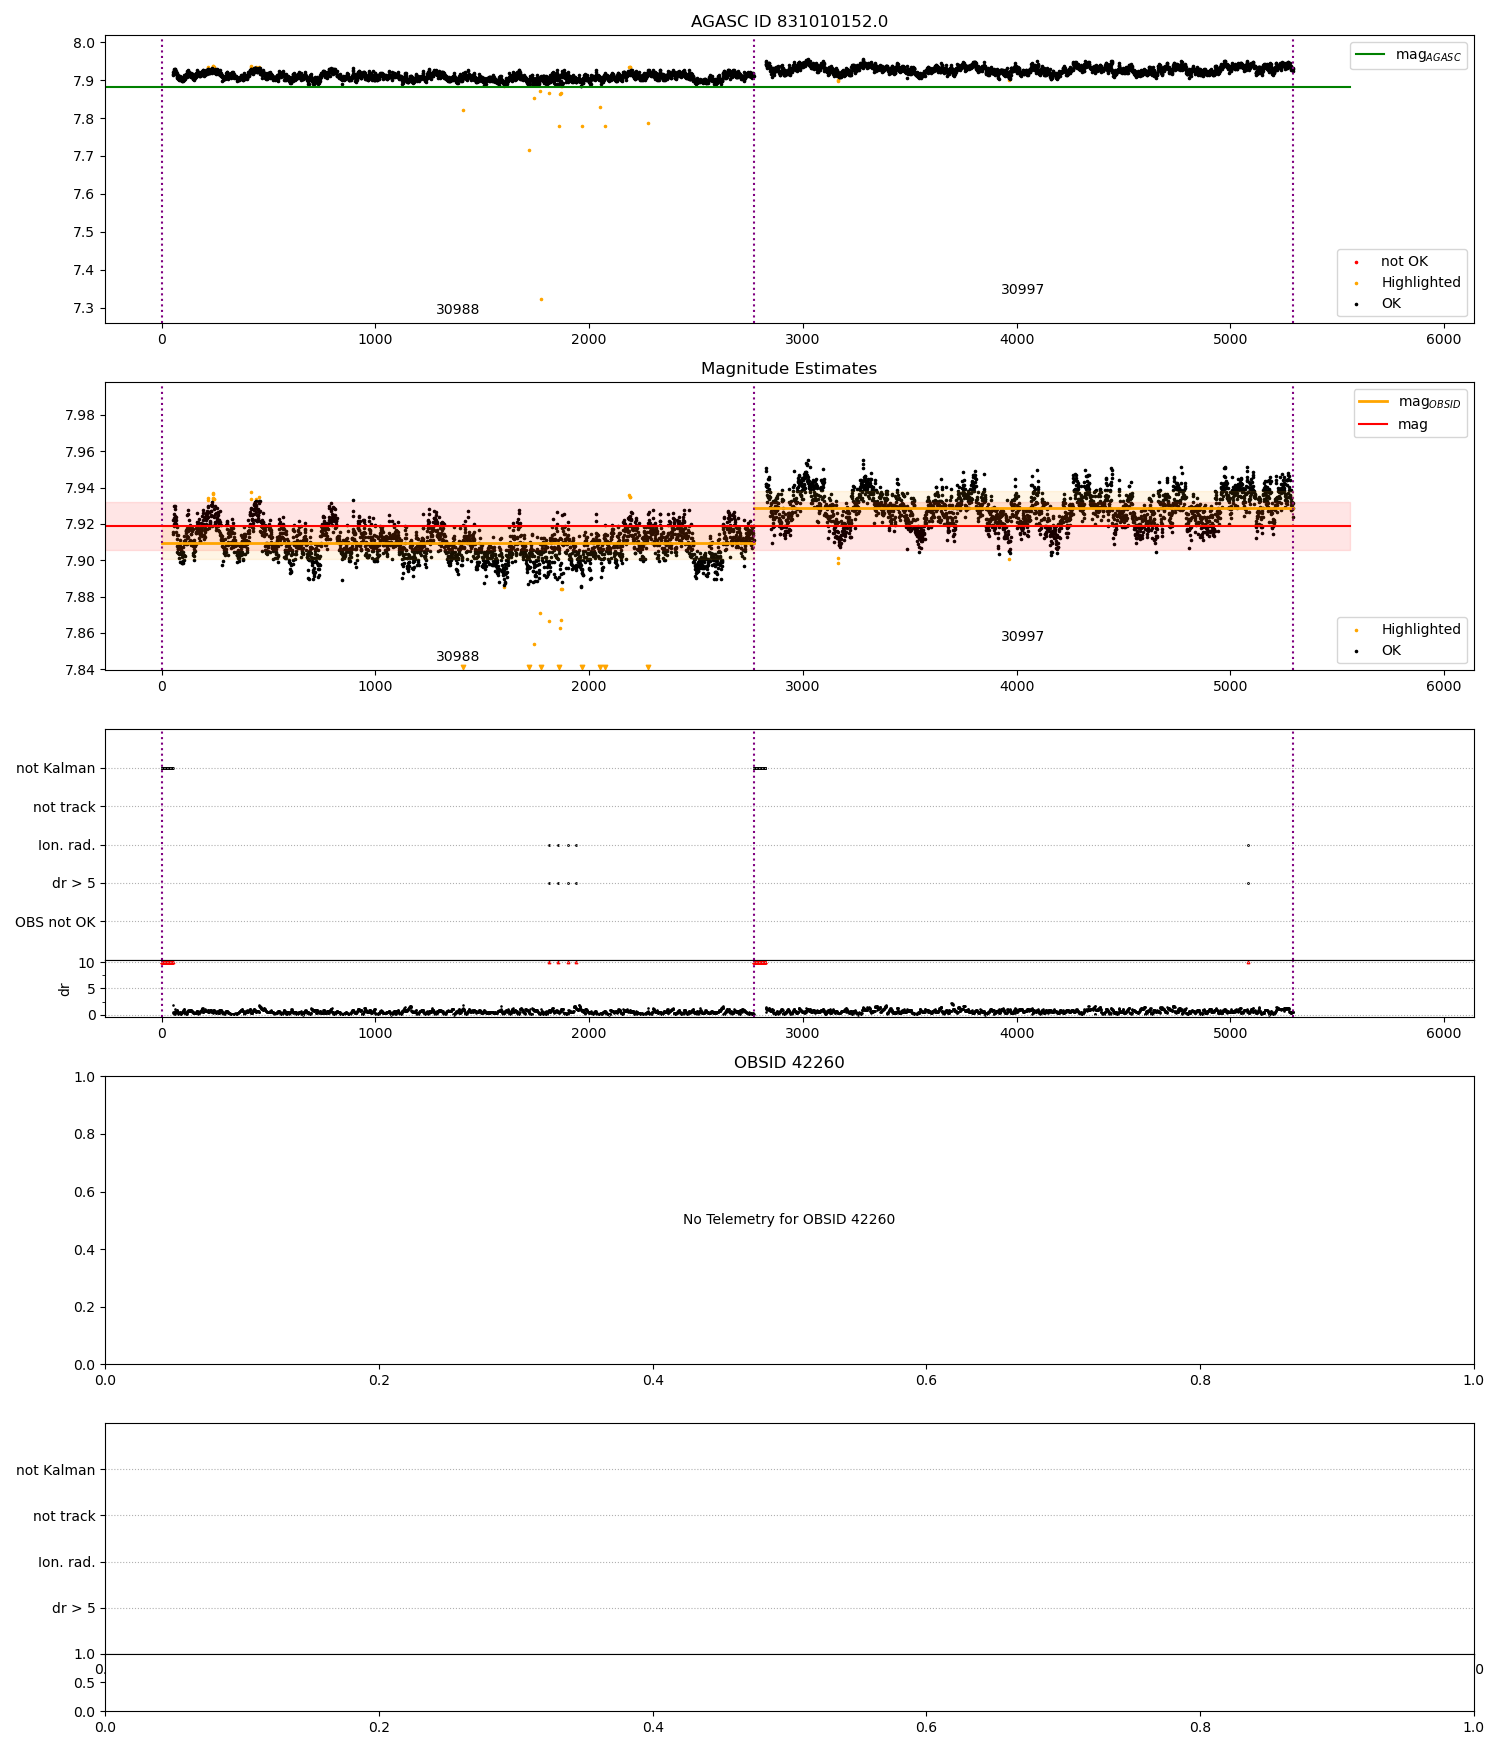Click the red 'not OK' legend marker dot
Screen dimensions: 1500x1750
1356,263
